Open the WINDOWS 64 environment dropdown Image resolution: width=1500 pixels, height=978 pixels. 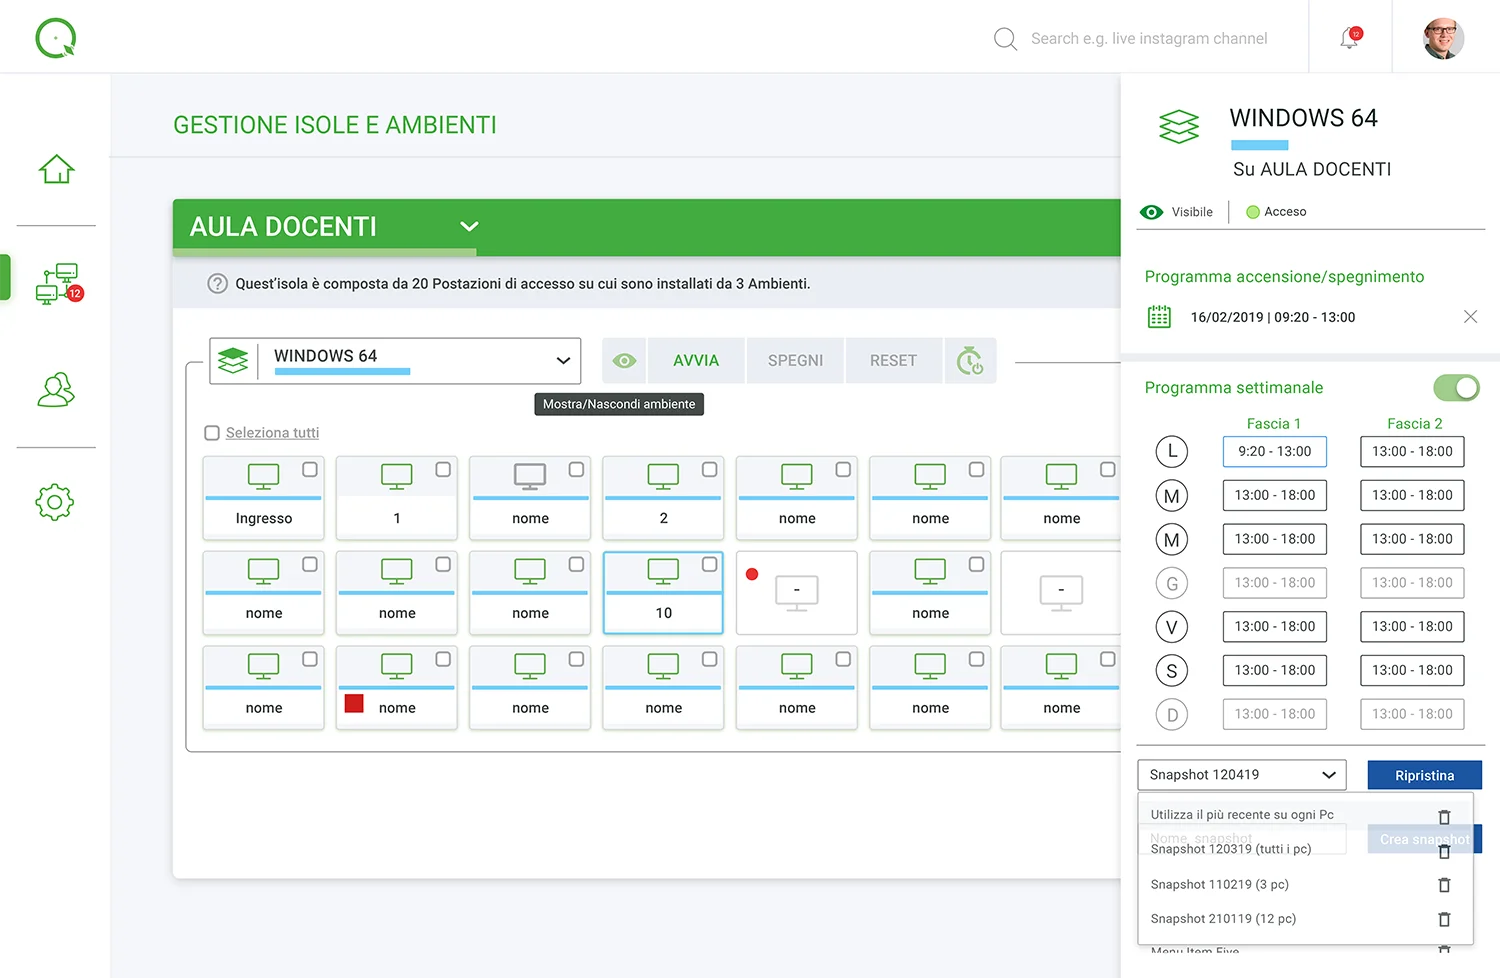pos(395,360)
